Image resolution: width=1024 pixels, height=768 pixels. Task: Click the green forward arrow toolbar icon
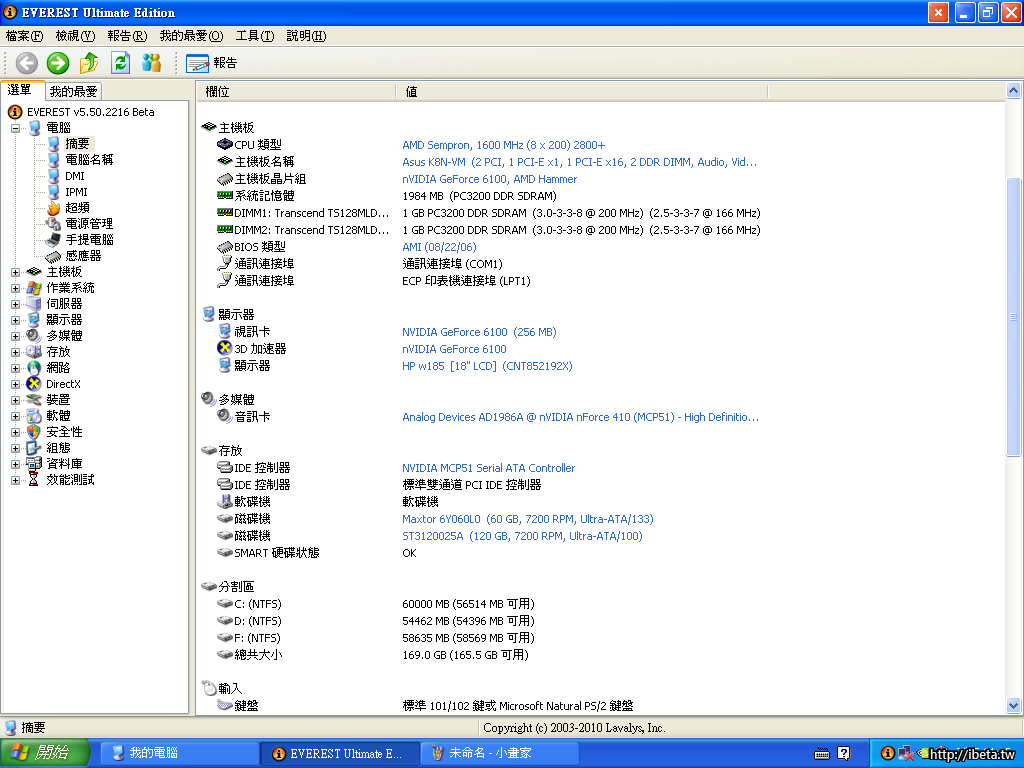coord(58,63)
